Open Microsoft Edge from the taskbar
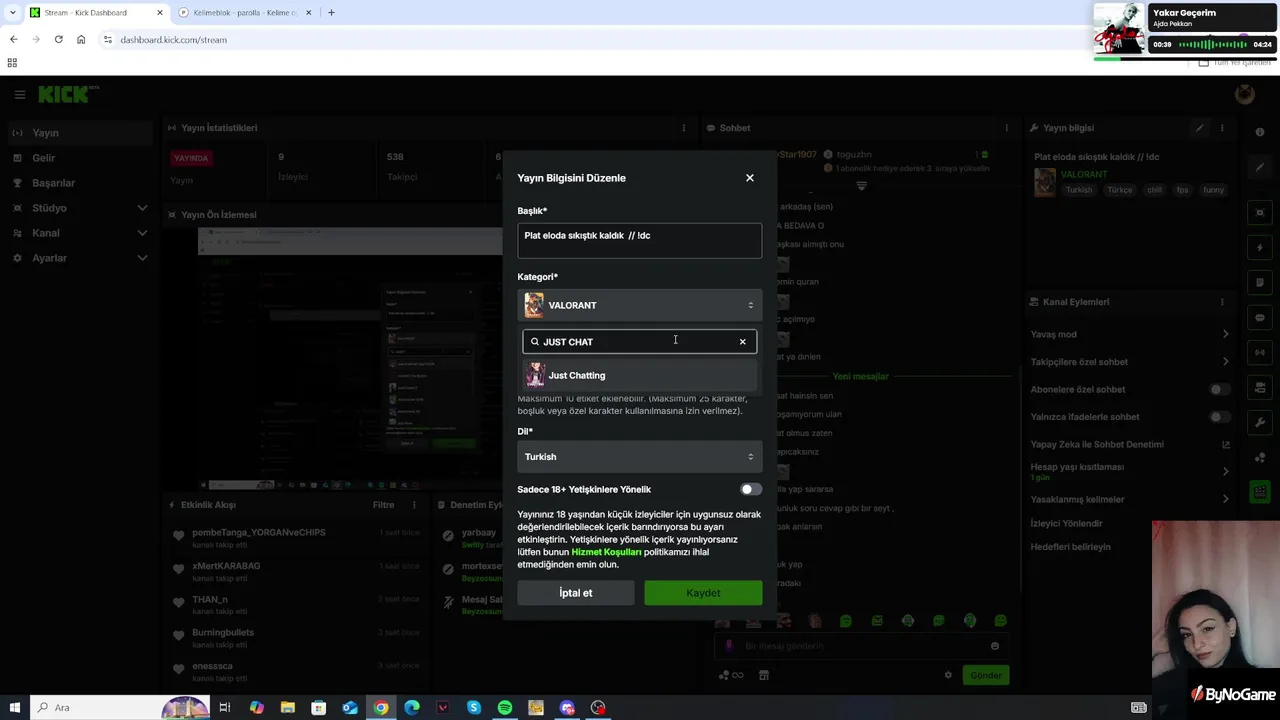This screenshot has width=1280, height=720. [x=412, y=708]
